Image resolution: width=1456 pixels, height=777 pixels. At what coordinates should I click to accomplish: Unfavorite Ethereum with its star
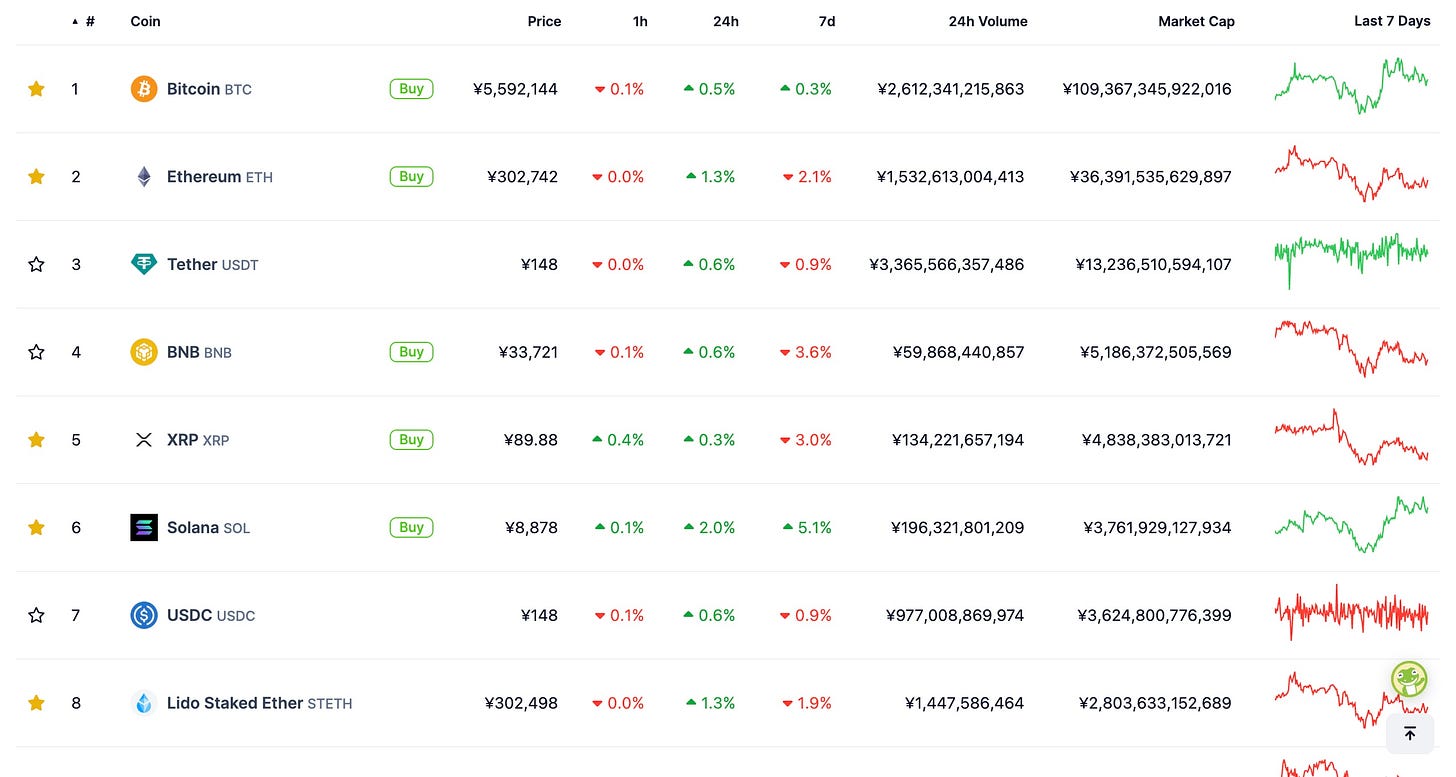coord(36,177)
